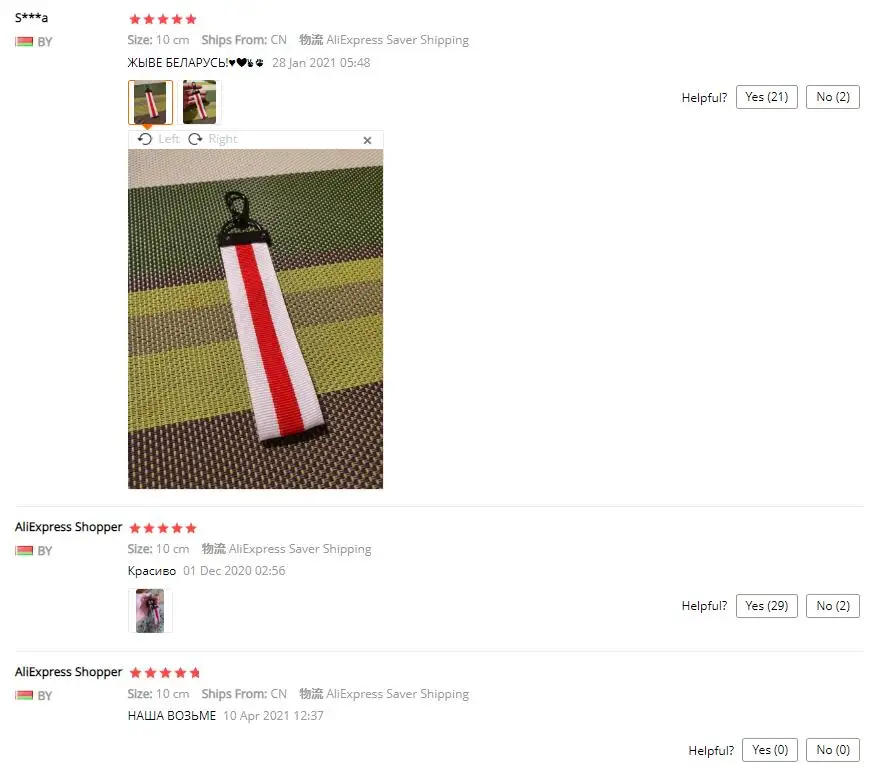Image resolution: width=878 pixels, height=773 pixels.
Task: Click flag icon on last review
Action: [24, 695]
